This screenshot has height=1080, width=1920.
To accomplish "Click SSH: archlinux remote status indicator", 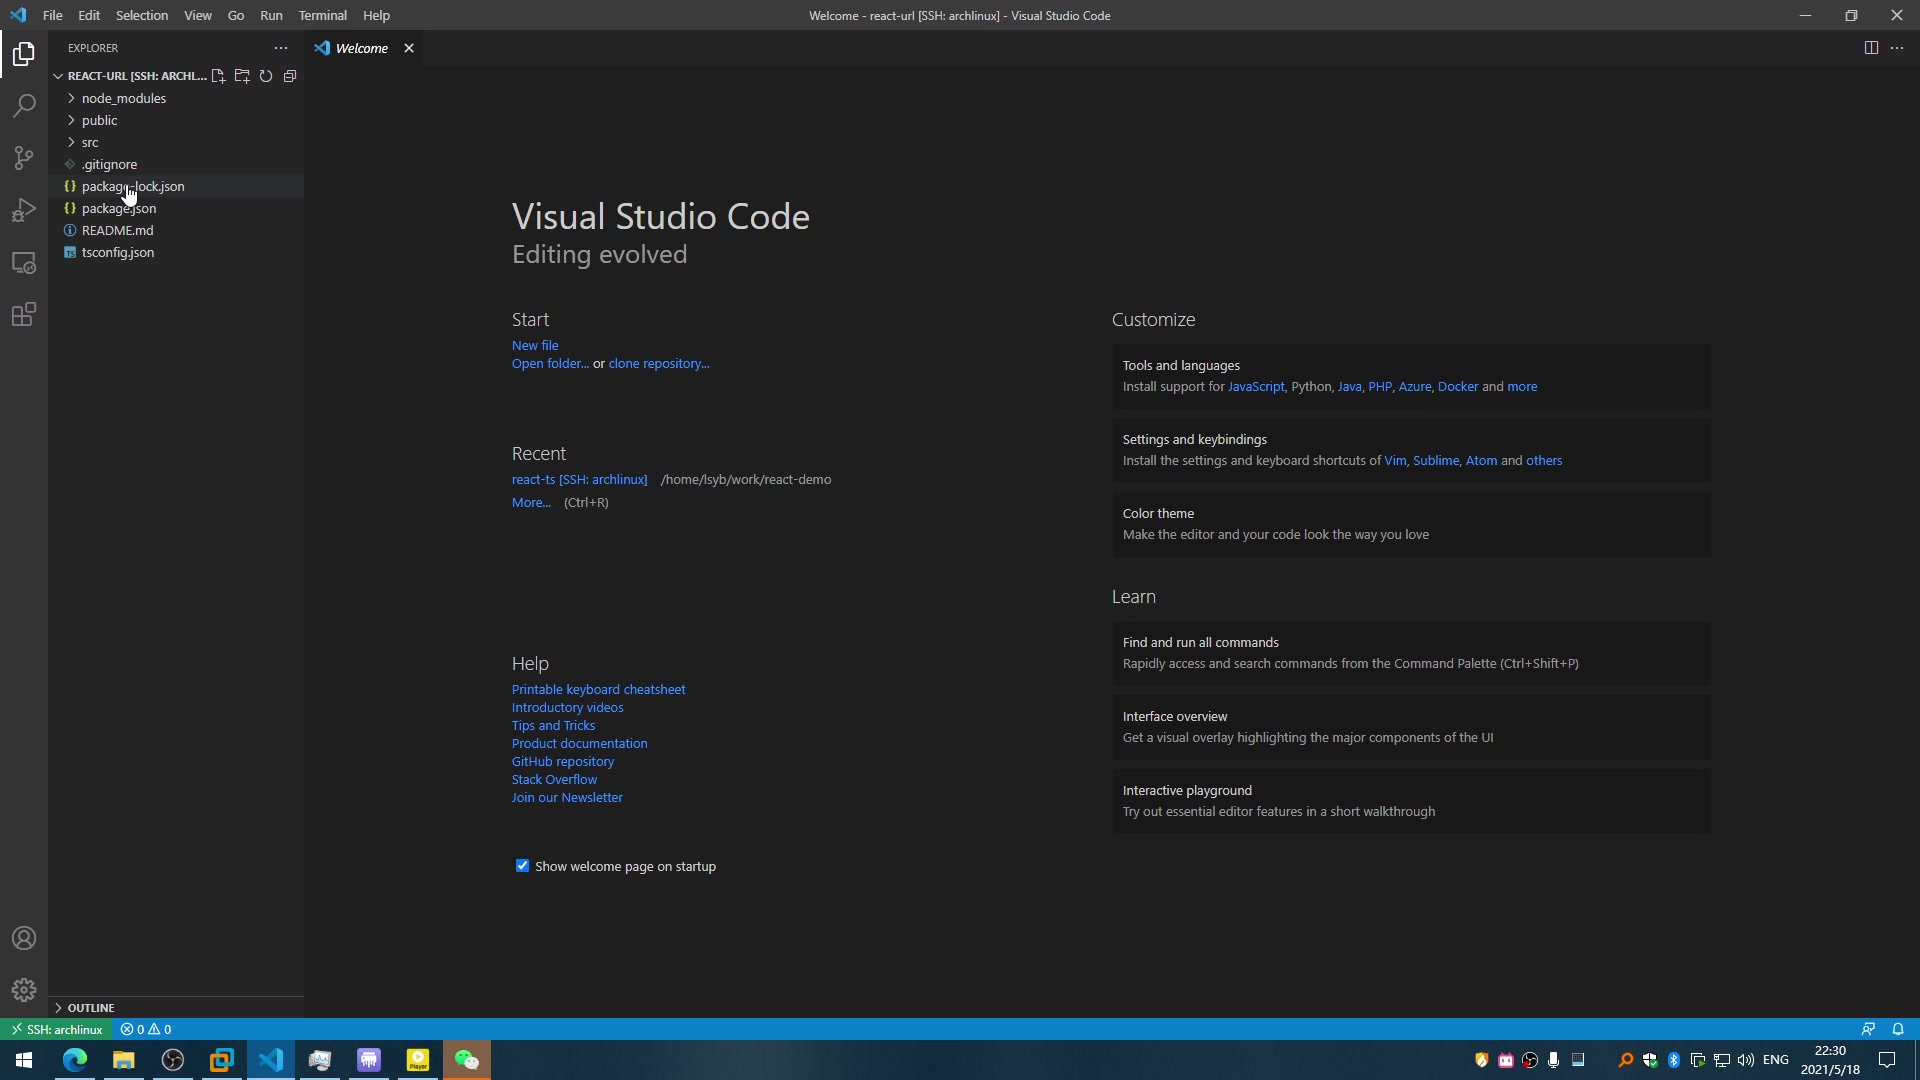I will coord(56,1030).
